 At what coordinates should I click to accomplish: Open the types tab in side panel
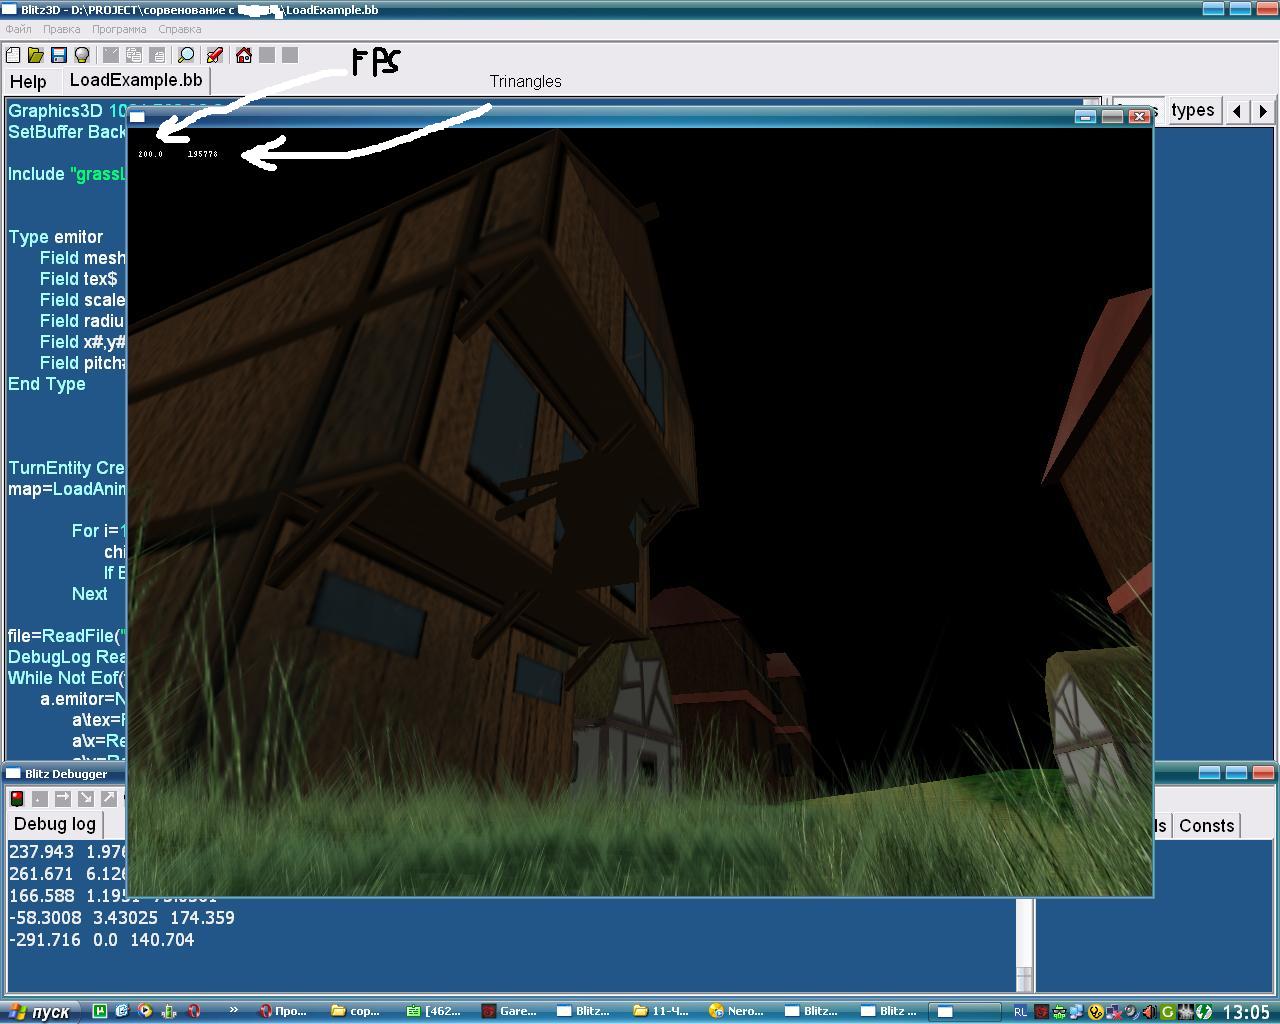click(1192, 110)
